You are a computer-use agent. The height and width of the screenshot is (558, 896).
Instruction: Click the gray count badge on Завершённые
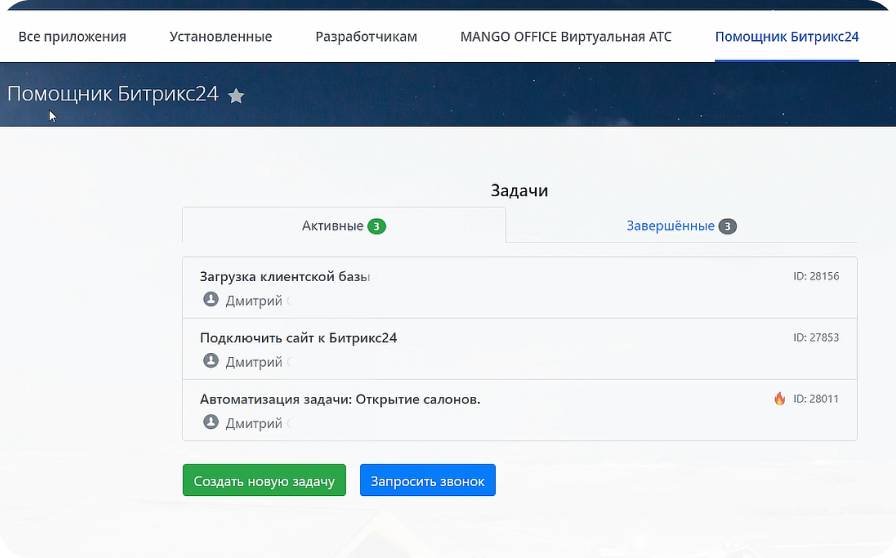coord(728,227)
